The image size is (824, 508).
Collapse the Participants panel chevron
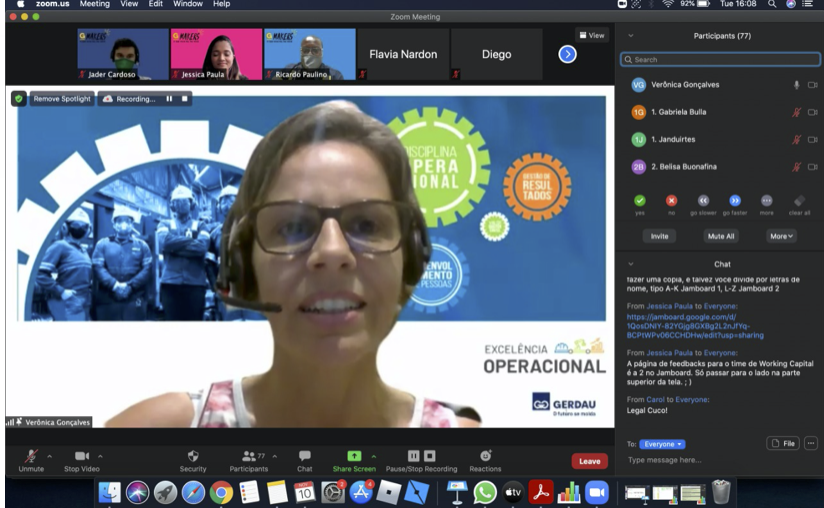pyautogui.click(x=631, y=36)
